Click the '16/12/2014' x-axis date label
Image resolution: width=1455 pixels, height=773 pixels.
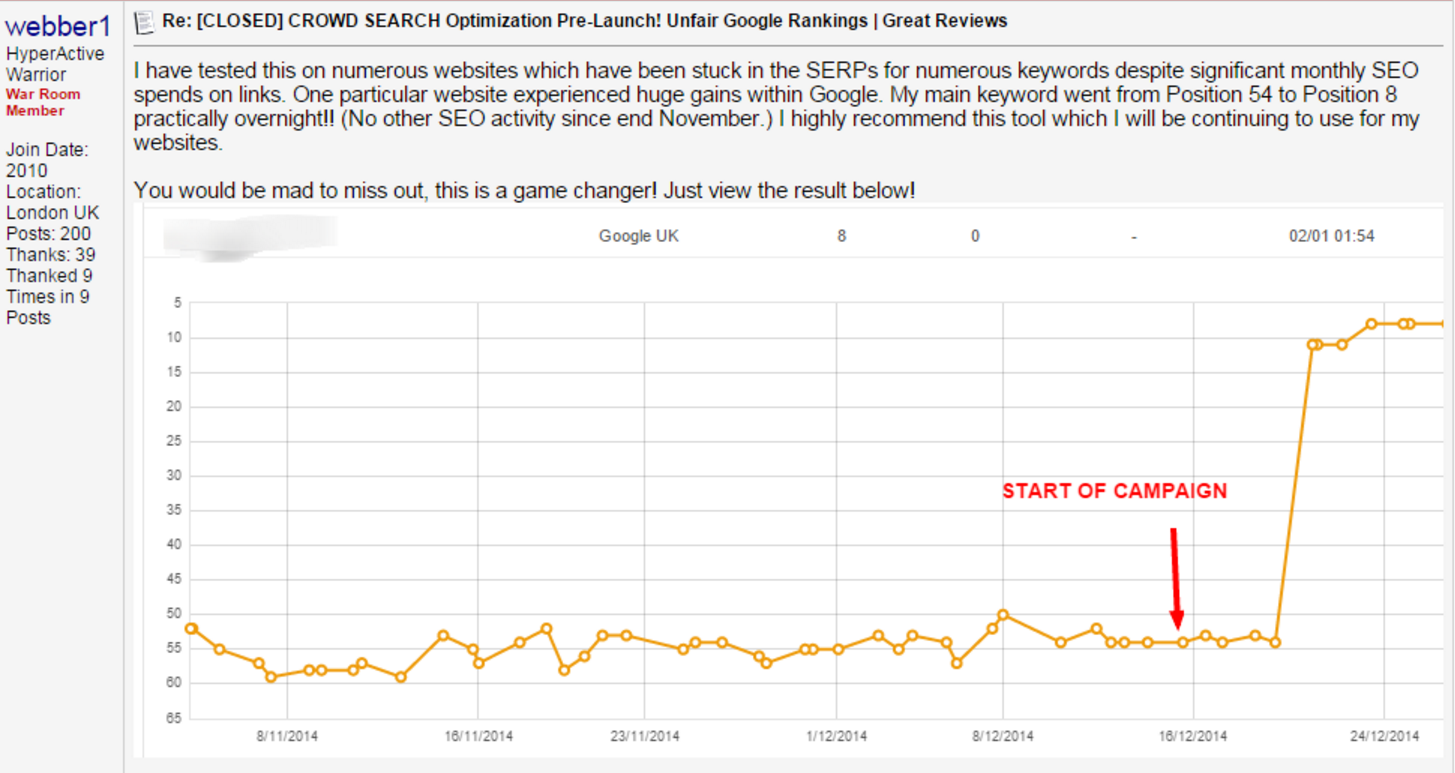1194,736
